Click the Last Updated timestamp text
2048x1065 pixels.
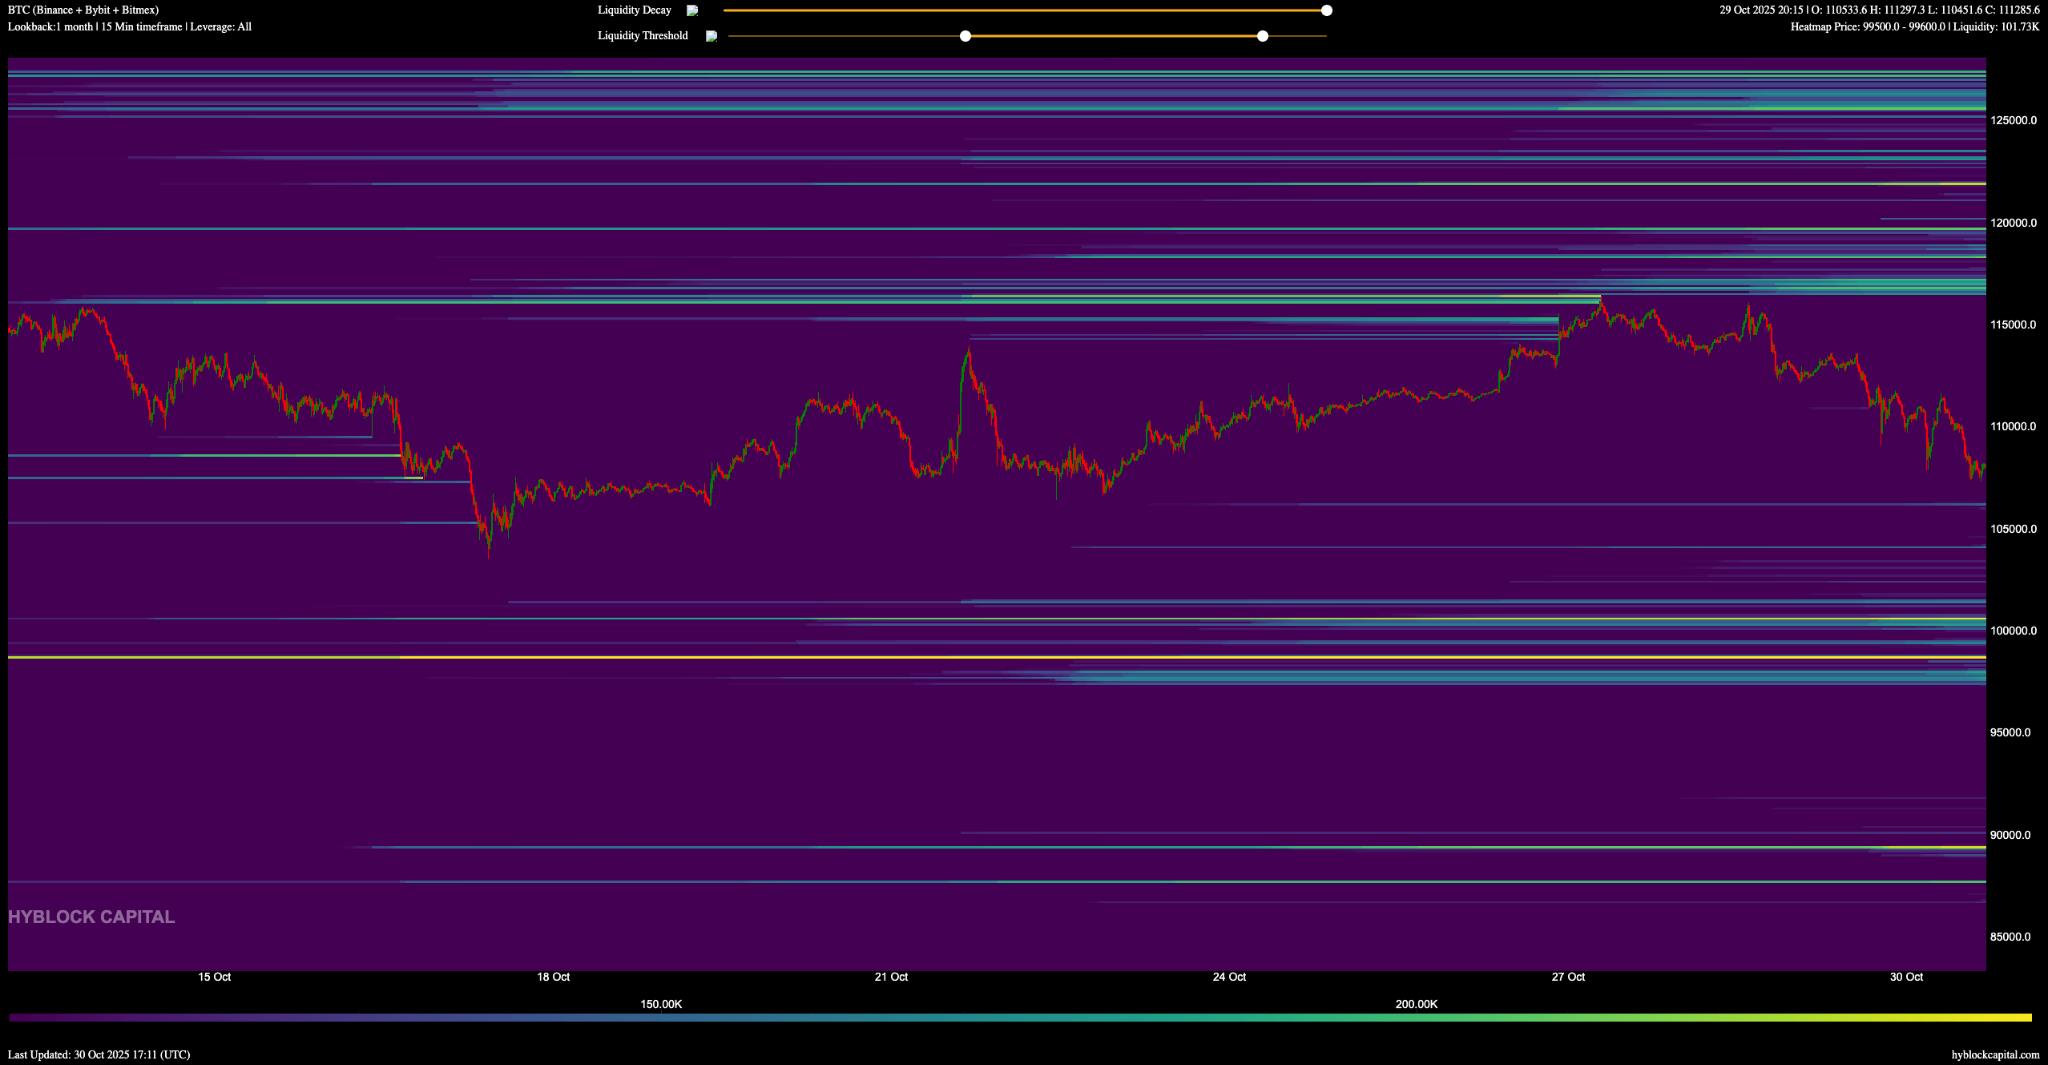[99, 1054]
